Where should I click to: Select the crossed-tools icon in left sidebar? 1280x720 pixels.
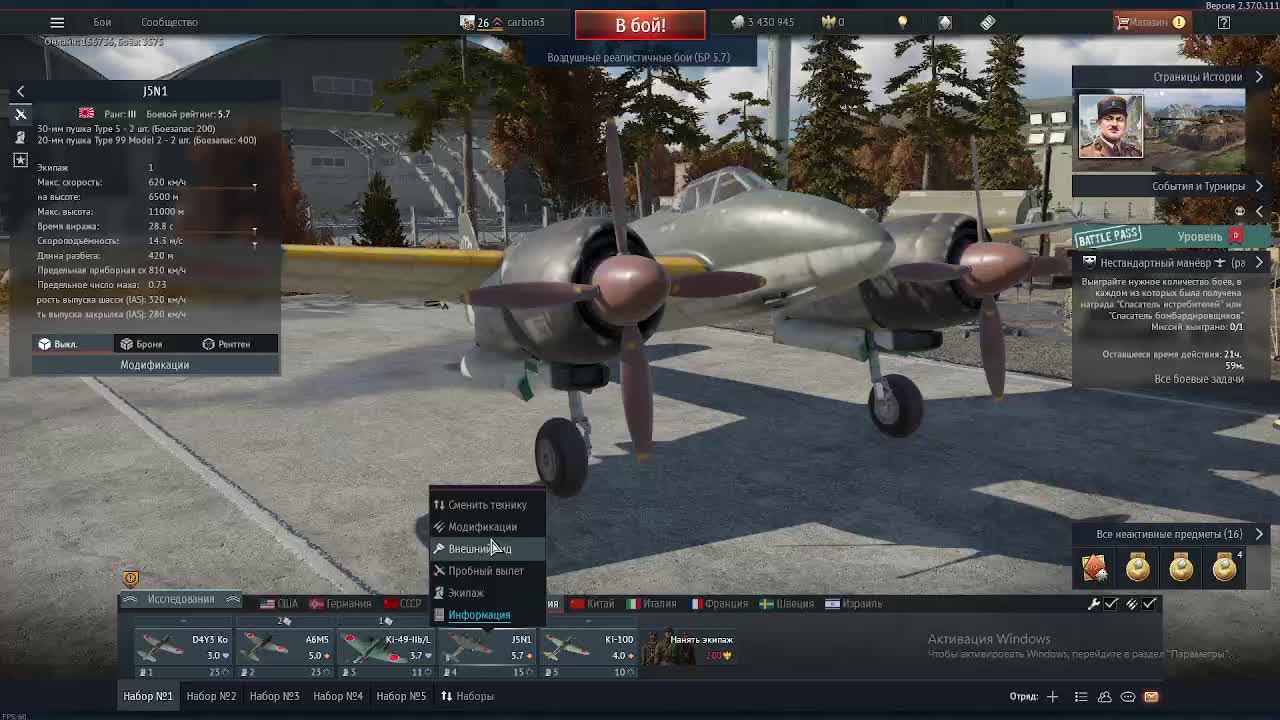pos(20,114)
